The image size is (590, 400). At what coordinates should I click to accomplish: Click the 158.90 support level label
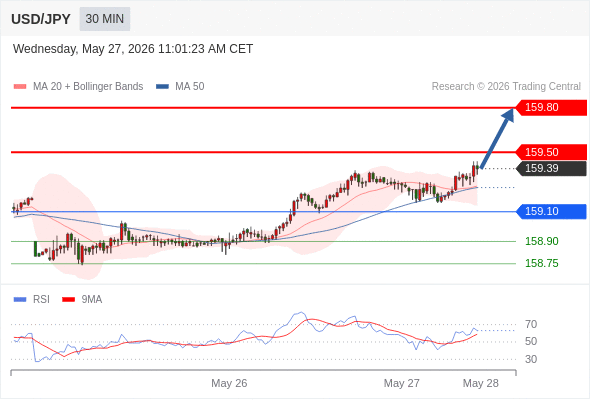pyautogui.click(x=541, y=241)
